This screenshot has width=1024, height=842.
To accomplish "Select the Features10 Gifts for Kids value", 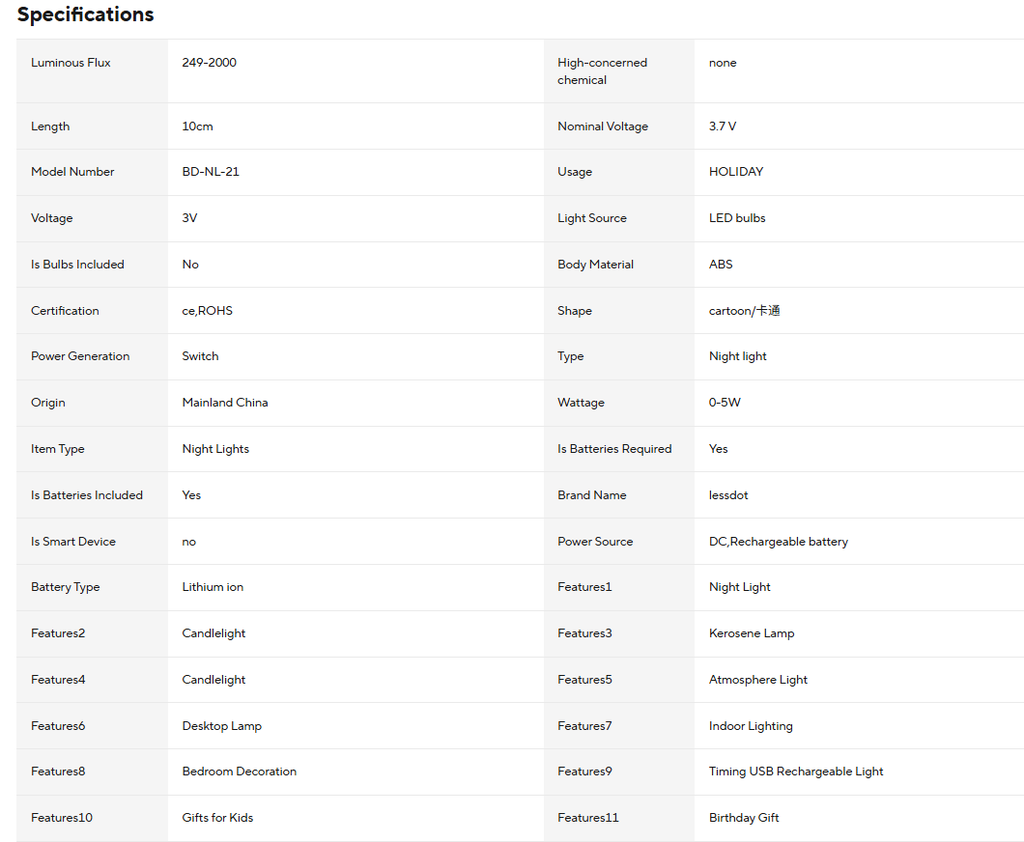I will (217, 818).
